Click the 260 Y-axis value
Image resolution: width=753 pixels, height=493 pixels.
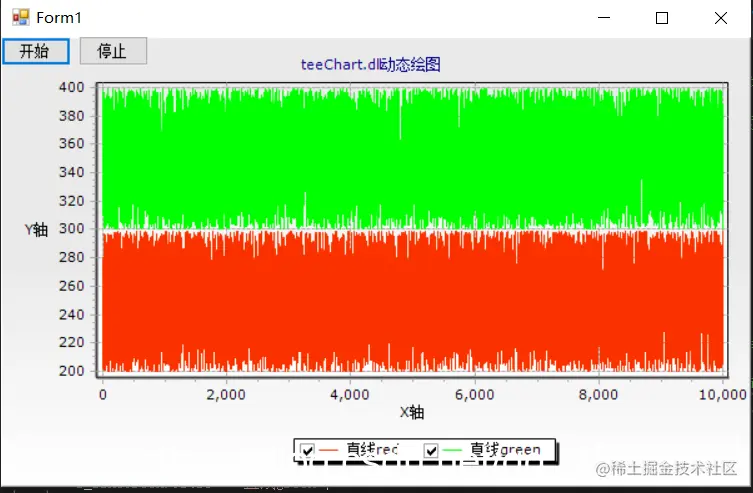pyautogui.click(x=72, y=286)
